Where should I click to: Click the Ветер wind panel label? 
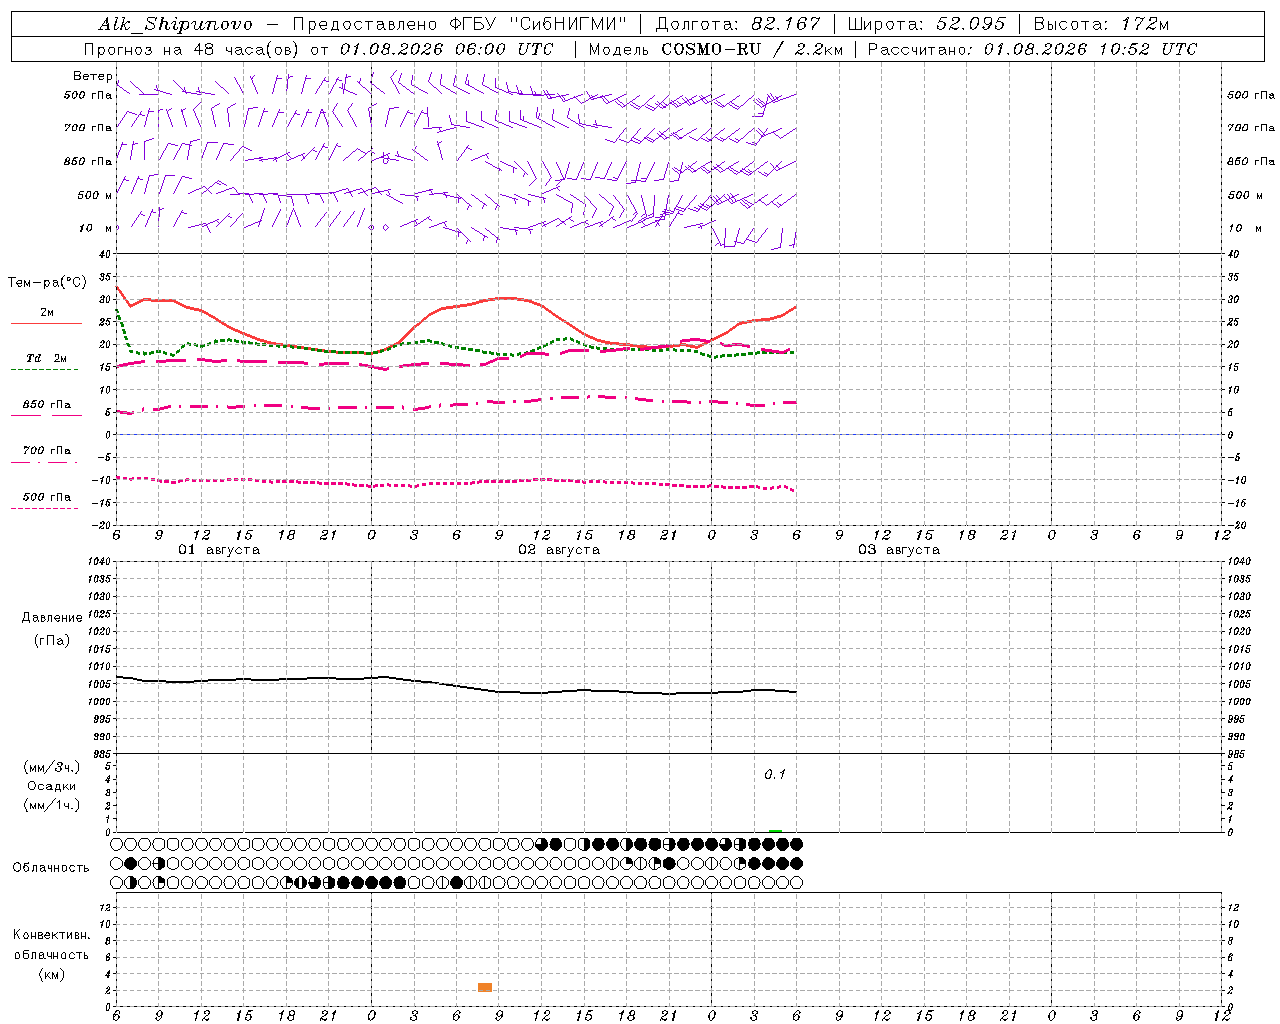92,76
